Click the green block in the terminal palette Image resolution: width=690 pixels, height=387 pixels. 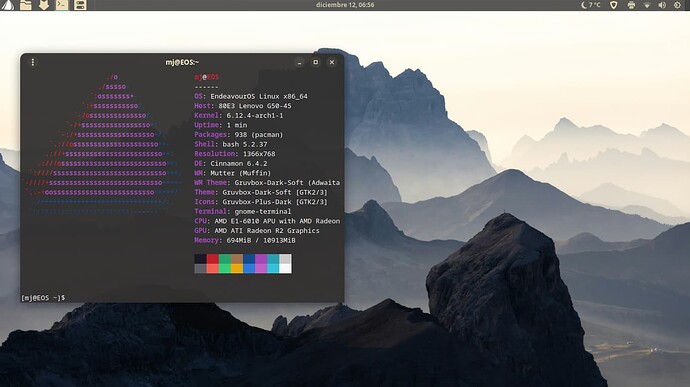click(x=224, y=259)
